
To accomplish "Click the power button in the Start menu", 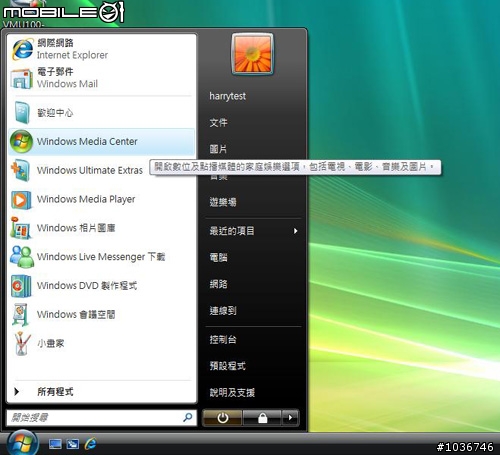I will (222, 418).
